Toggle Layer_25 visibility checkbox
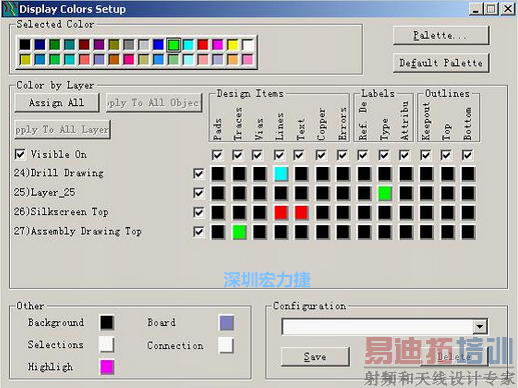Screen dimensions: 518x388 coord(199,193)
